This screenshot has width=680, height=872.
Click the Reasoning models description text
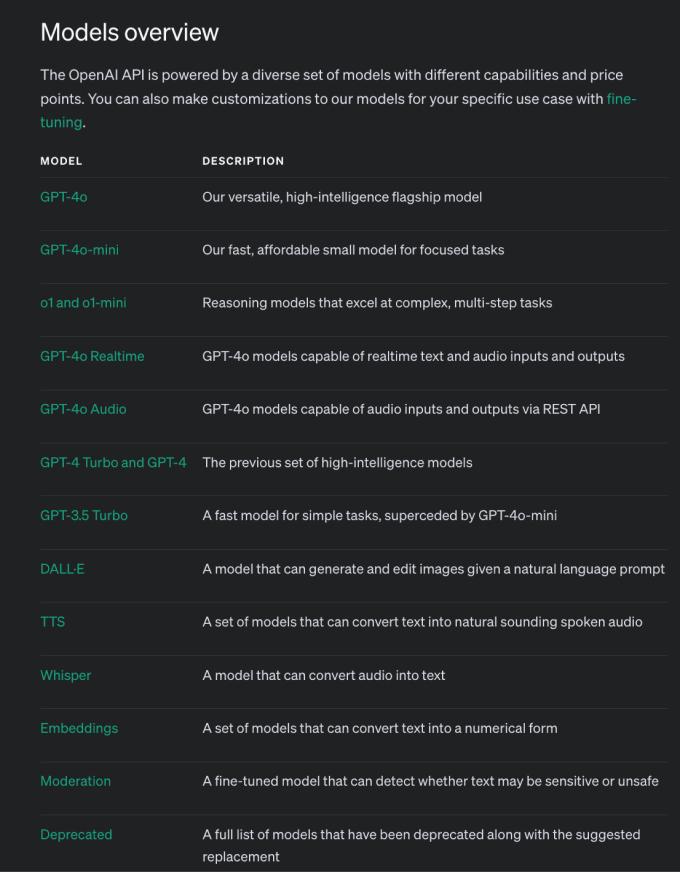click(x=377, y=303)
